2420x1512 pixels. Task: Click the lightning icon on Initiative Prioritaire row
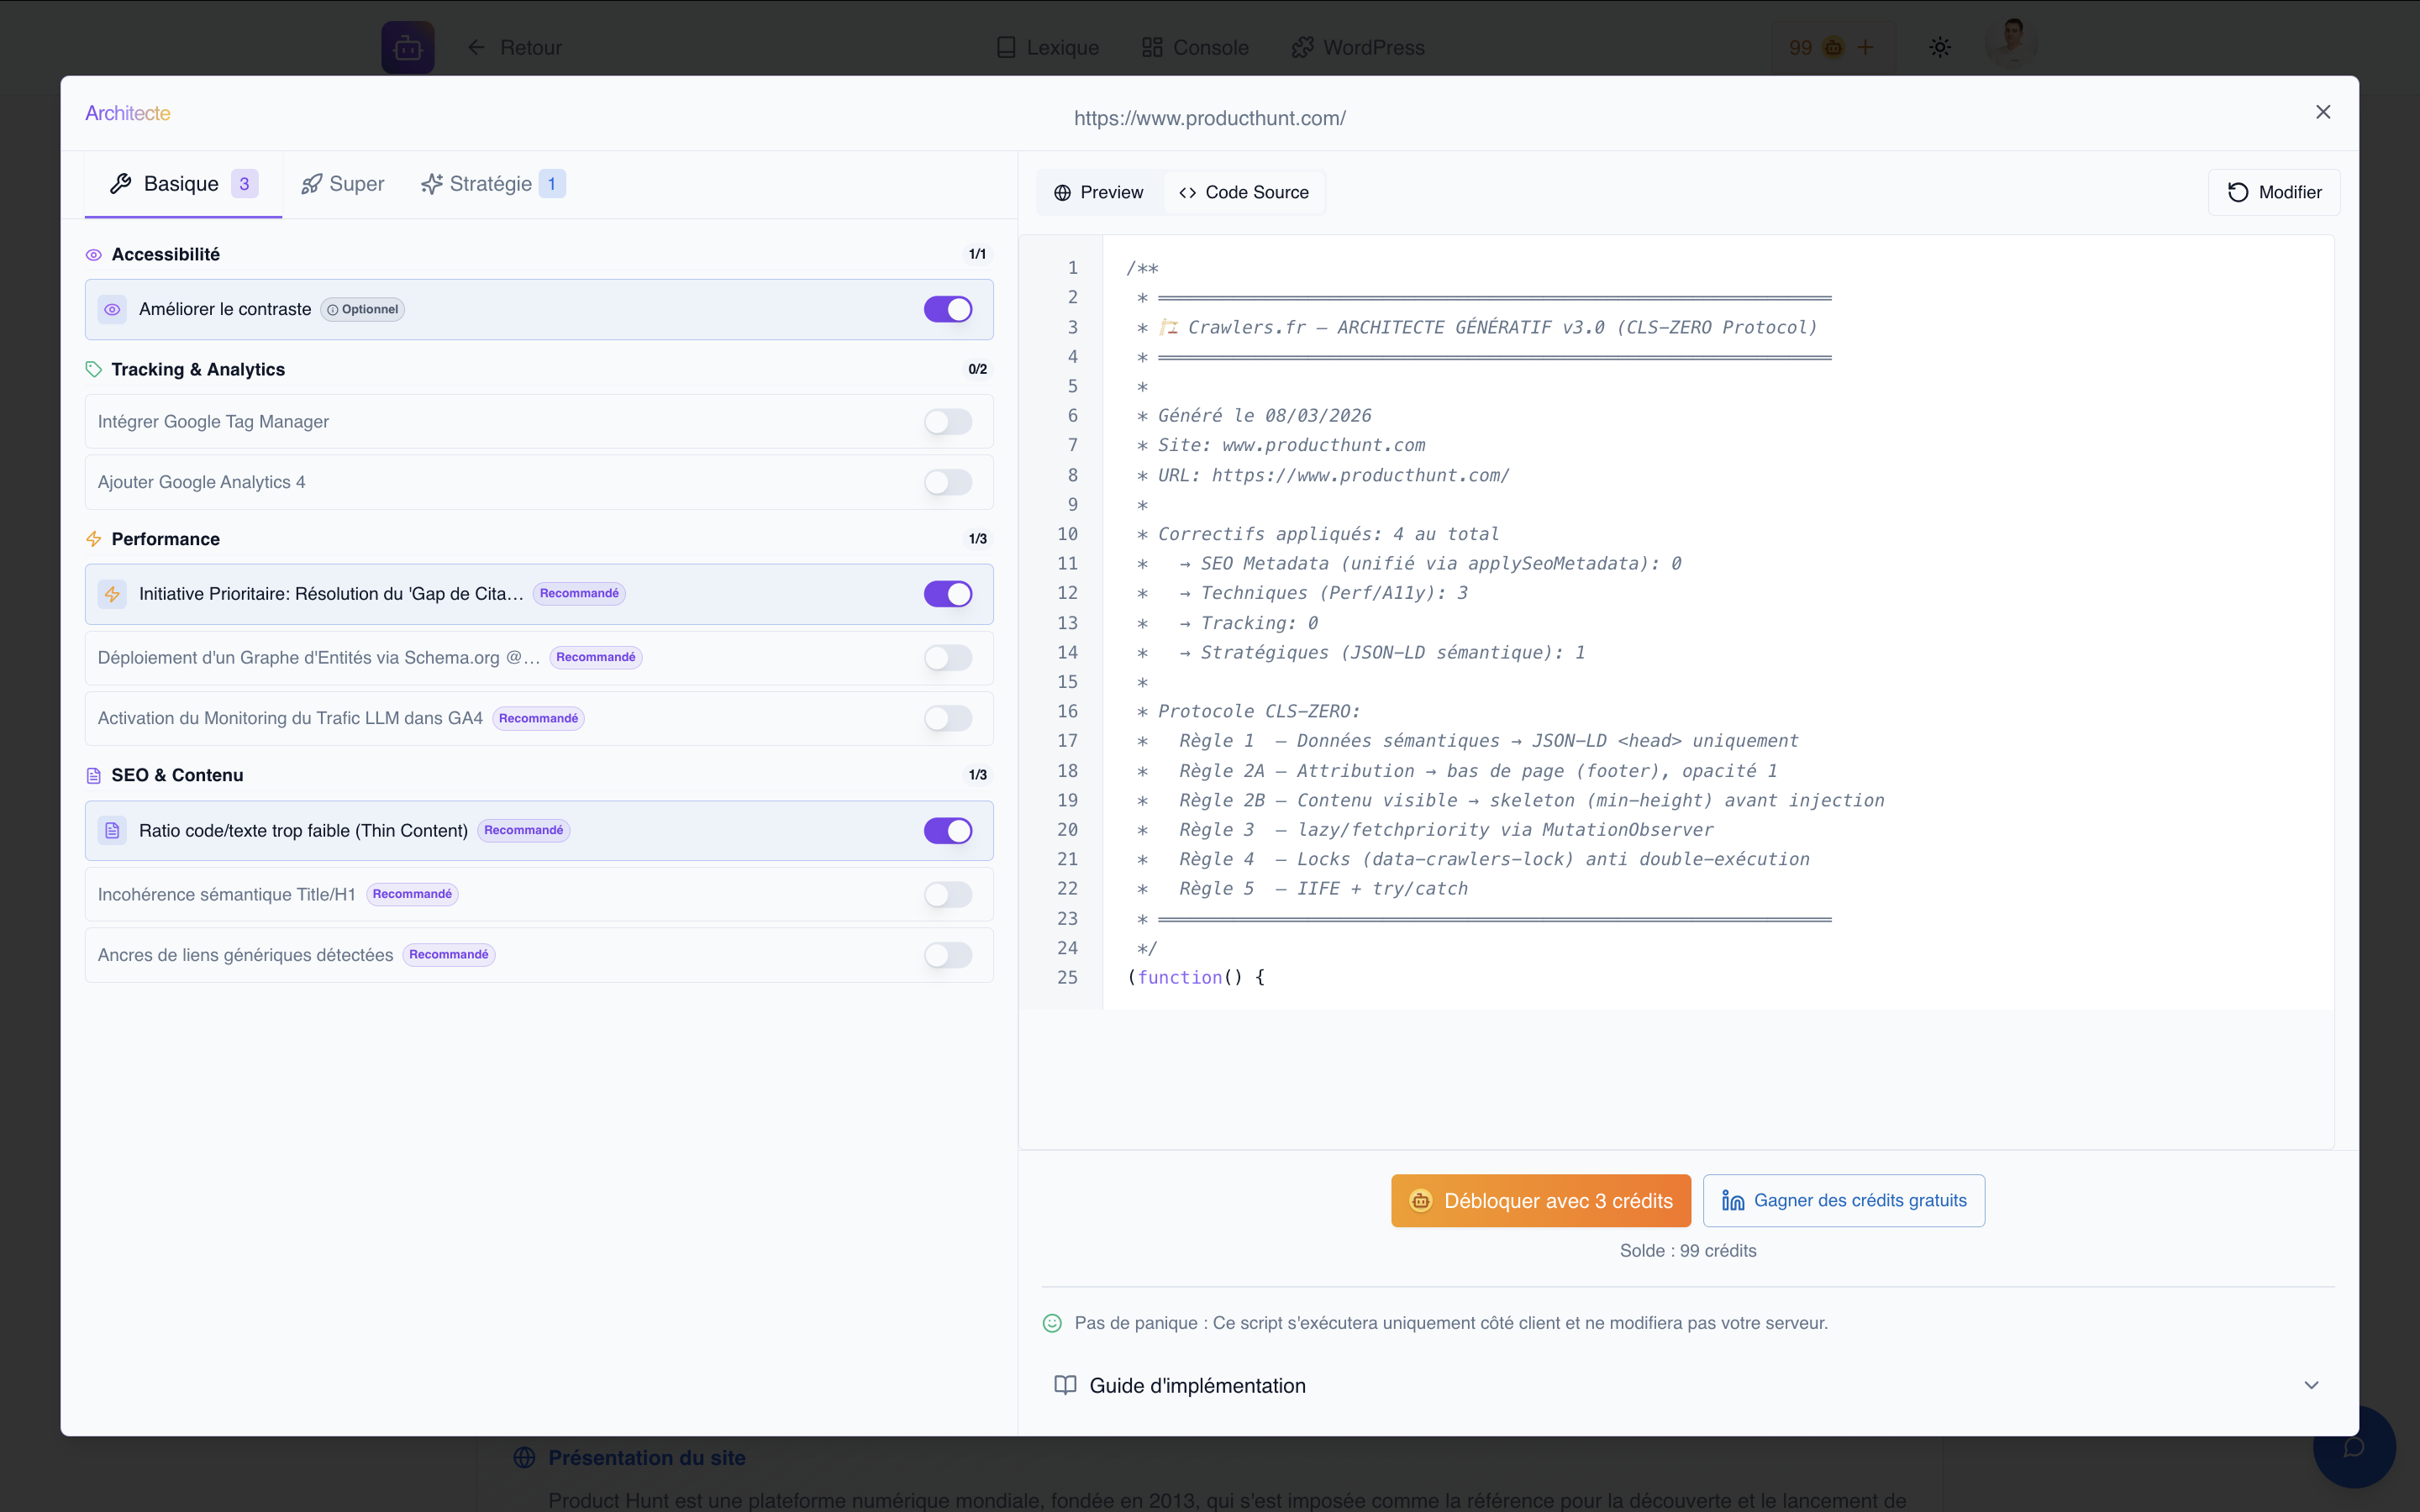[112, 594]
